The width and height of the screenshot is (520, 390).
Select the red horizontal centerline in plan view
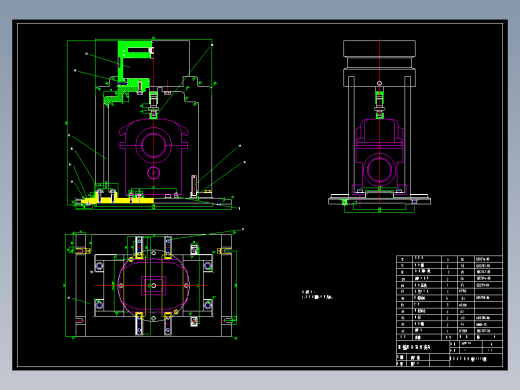(x=151, y=286)
